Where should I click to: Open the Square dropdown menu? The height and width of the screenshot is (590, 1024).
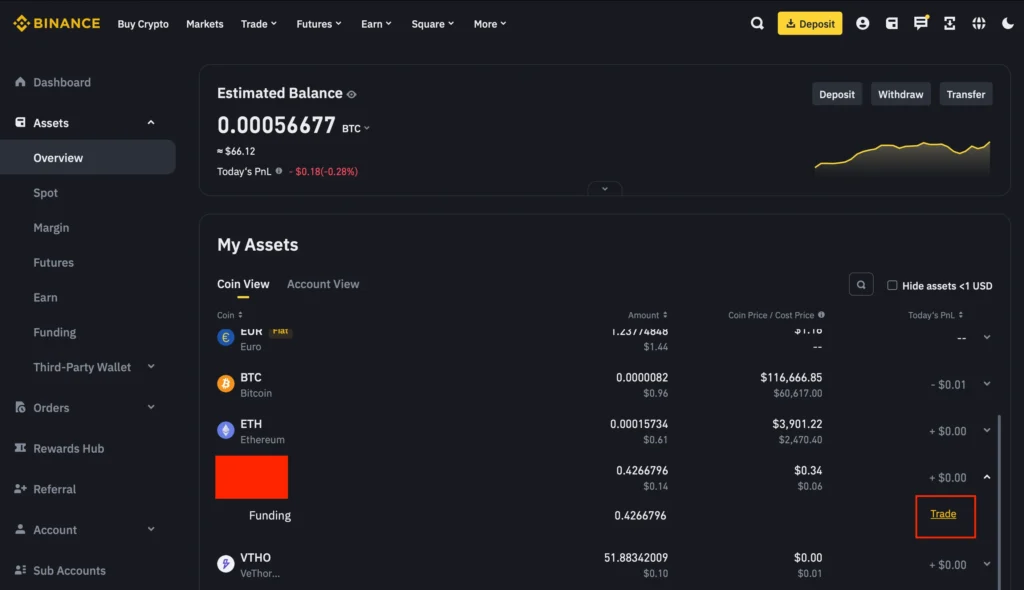pyautogui.click(x=432, y=24)
